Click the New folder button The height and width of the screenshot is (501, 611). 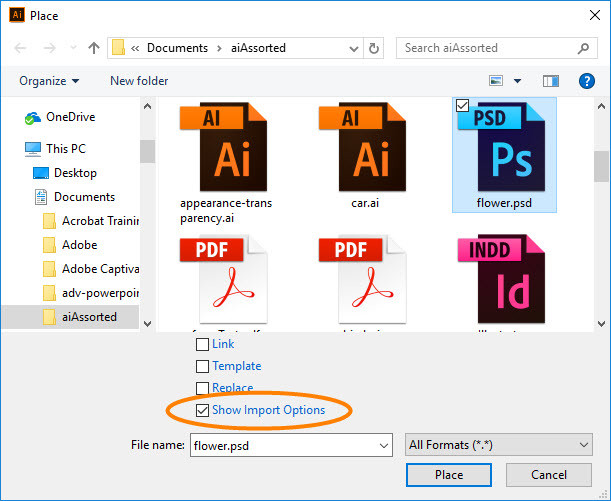[x=139, y=81]
